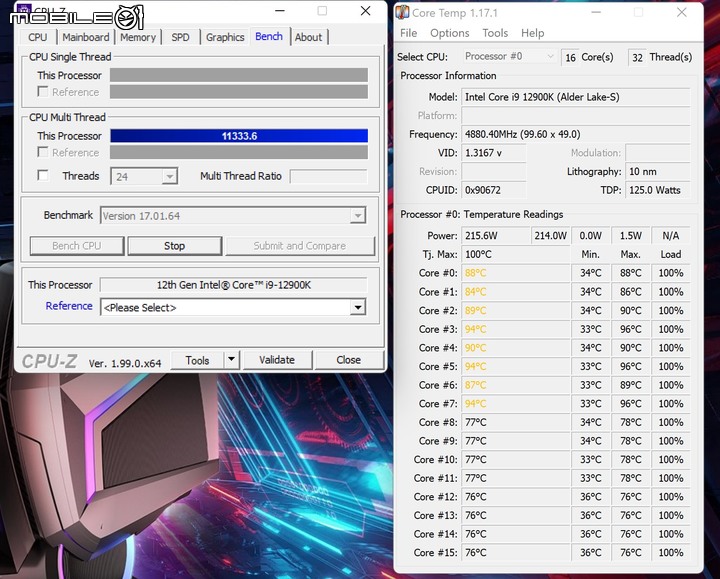Switch to the Mainboard tab
The image size is (720, 579).
86,37
